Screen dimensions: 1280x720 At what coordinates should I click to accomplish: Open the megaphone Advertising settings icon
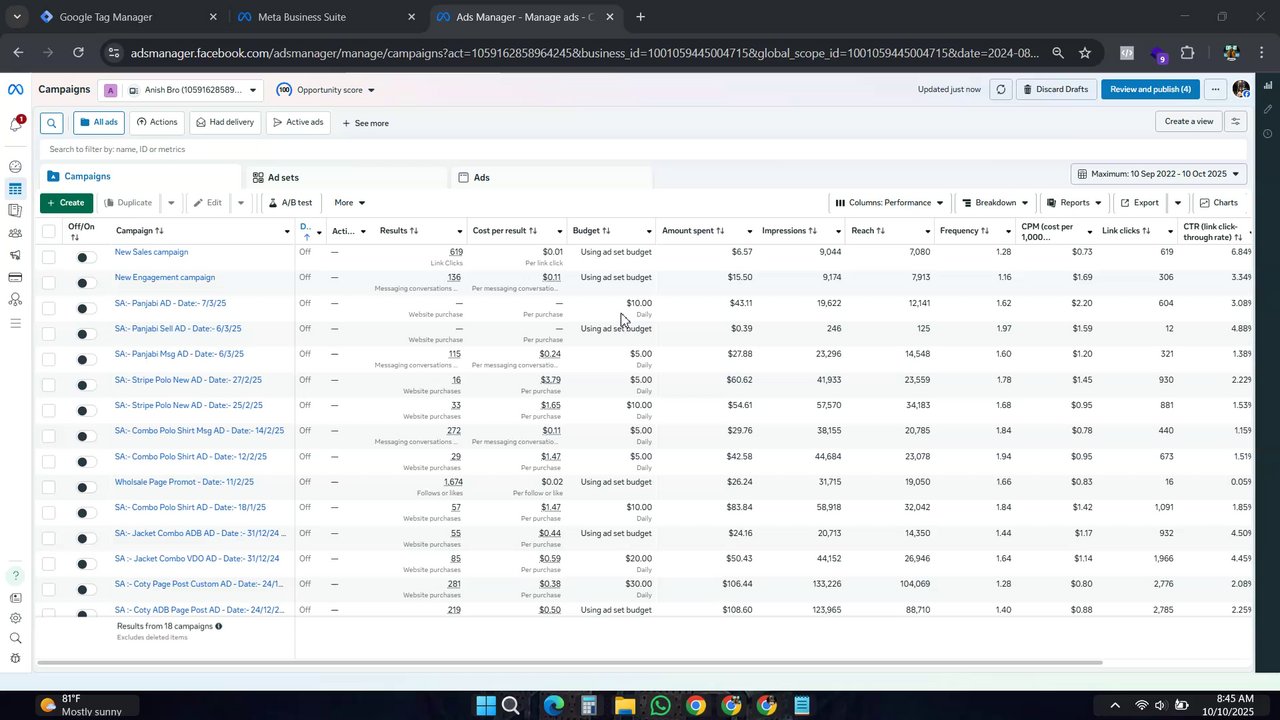click(15, 255)
